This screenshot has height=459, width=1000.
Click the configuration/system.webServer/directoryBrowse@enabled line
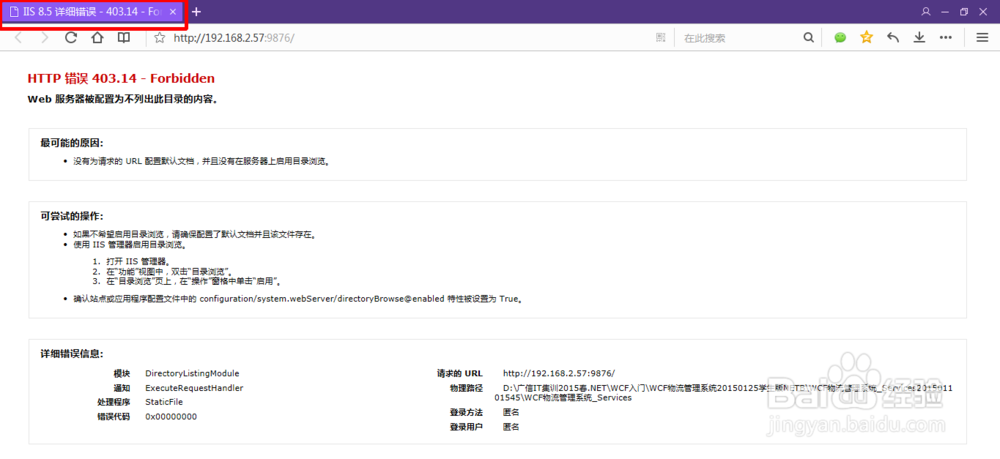pyautogui.click(x=298, y=298)
